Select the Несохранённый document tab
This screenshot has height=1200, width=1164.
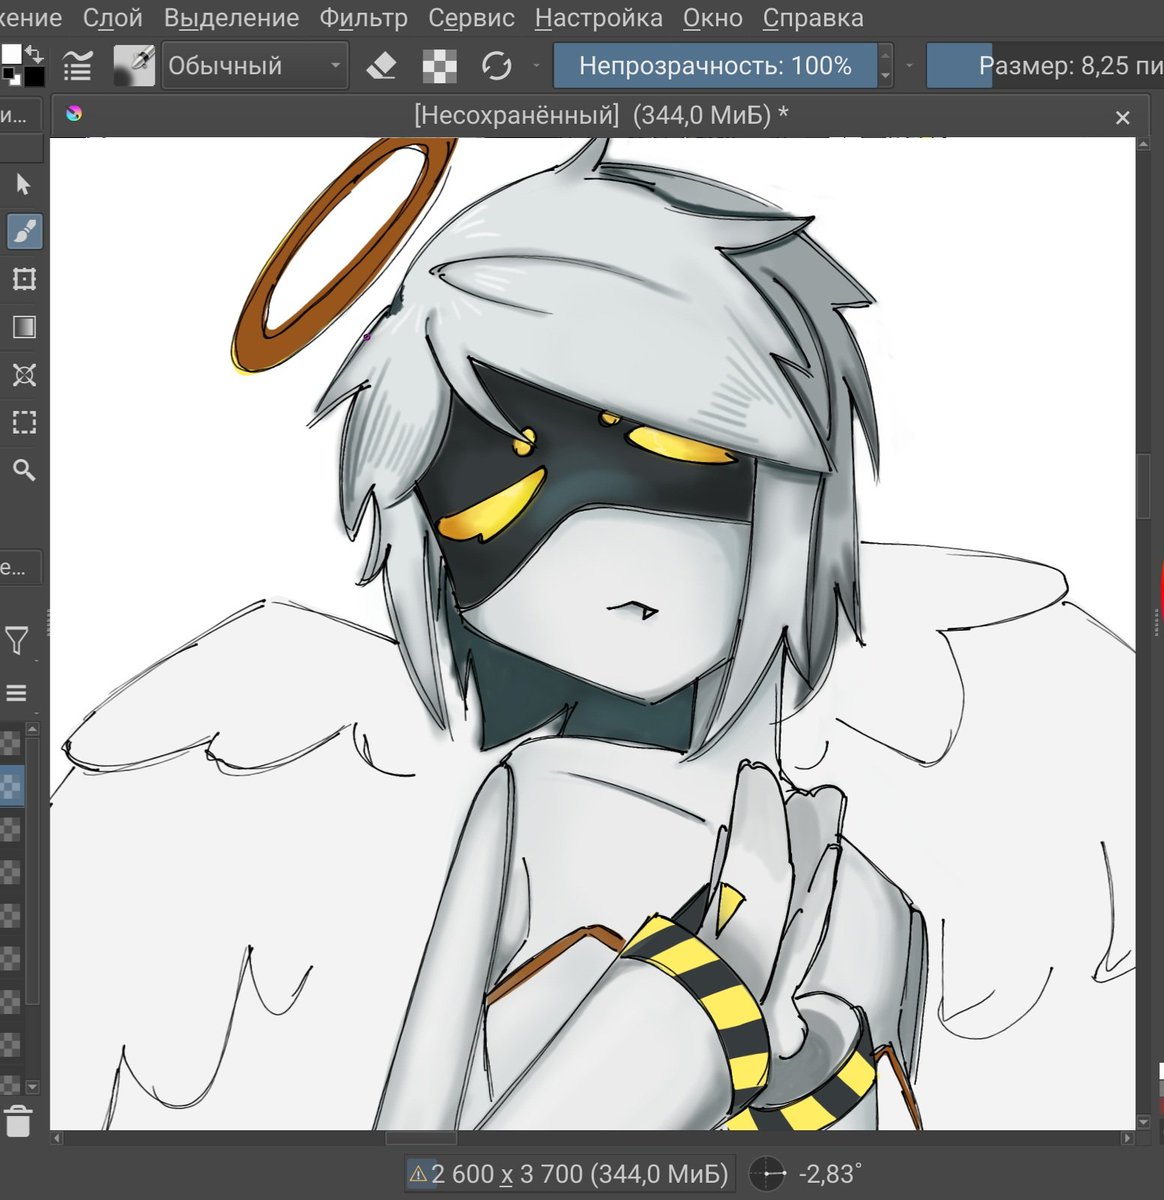click(600, 115)
